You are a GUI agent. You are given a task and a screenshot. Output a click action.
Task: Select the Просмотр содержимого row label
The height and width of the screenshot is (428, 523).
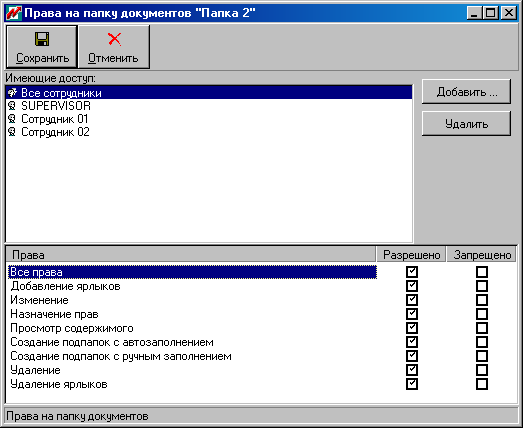point(72,328)
